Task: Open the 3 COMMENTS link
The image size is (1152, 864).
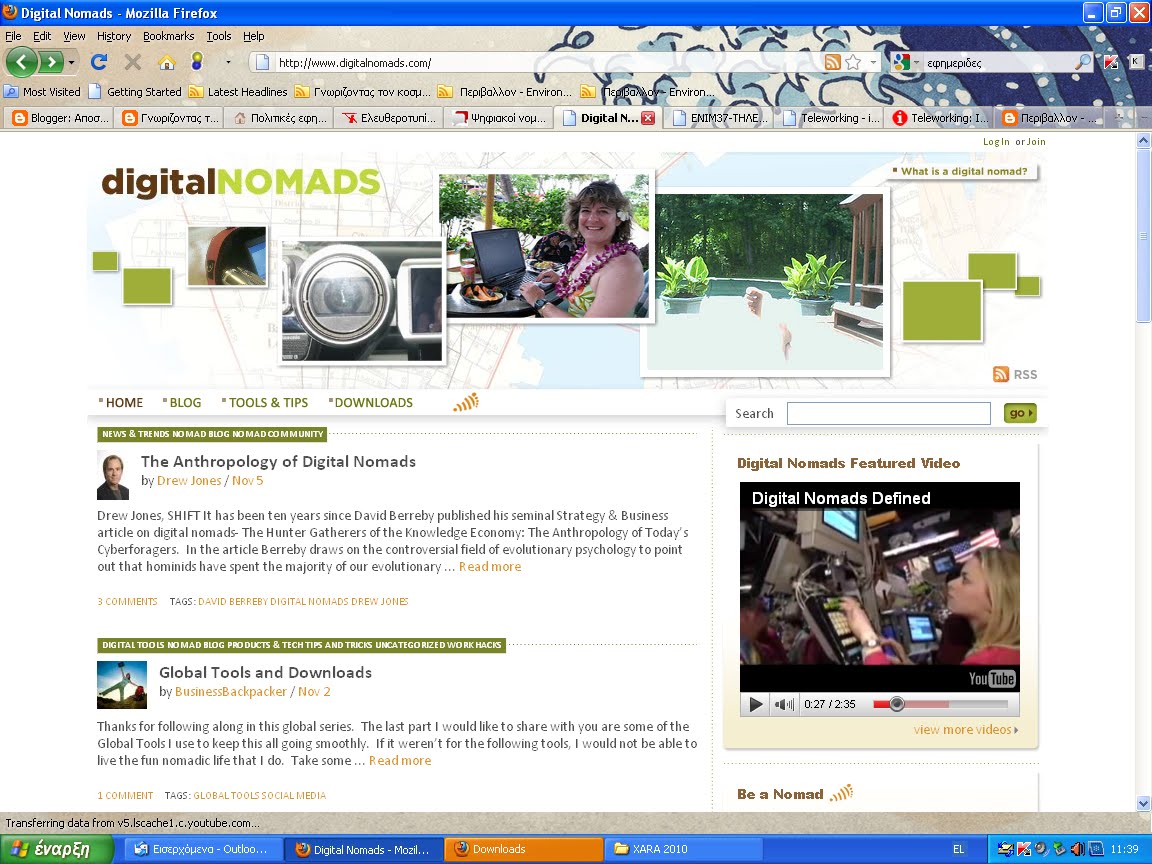Action: [127, 601]
